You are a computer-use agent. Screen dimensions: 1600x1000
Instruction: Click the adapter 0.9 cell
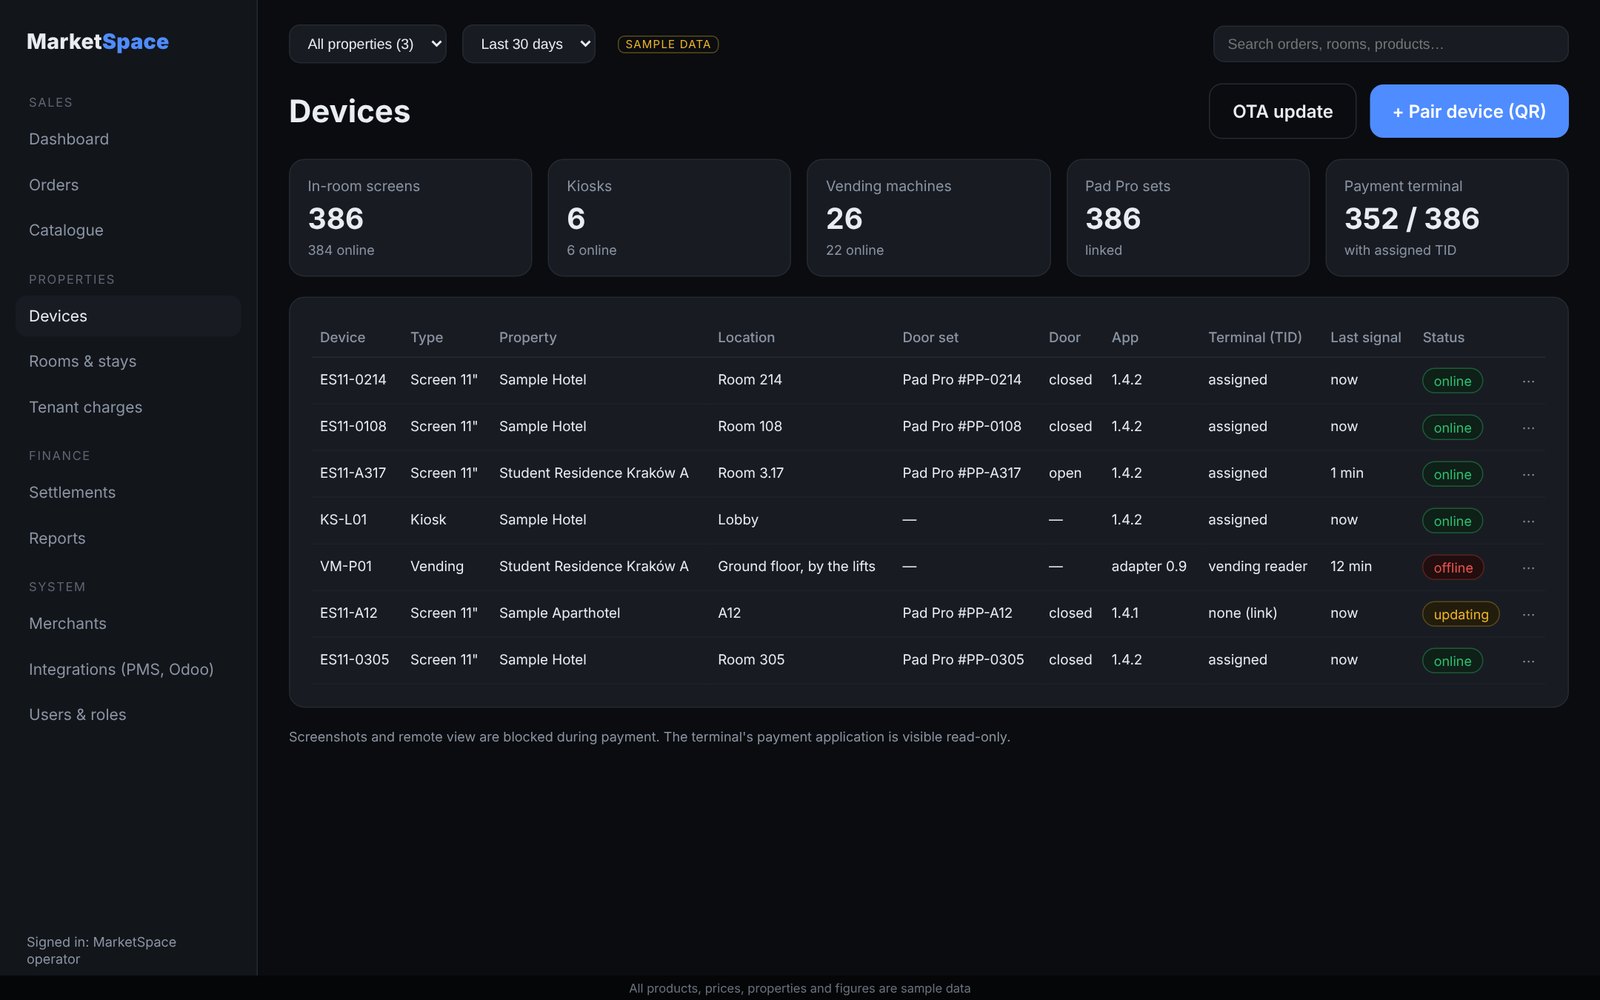(x=1149, y=566)
